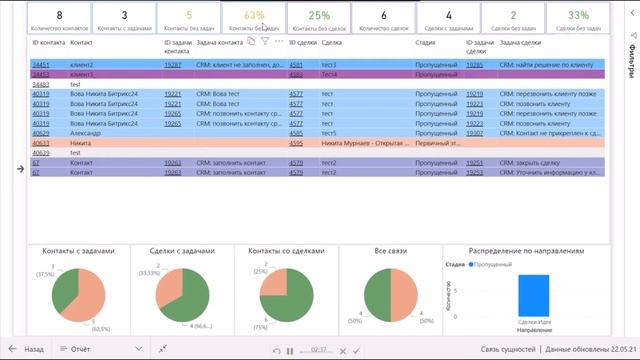Copy the table visual with the copy icon

251,41
